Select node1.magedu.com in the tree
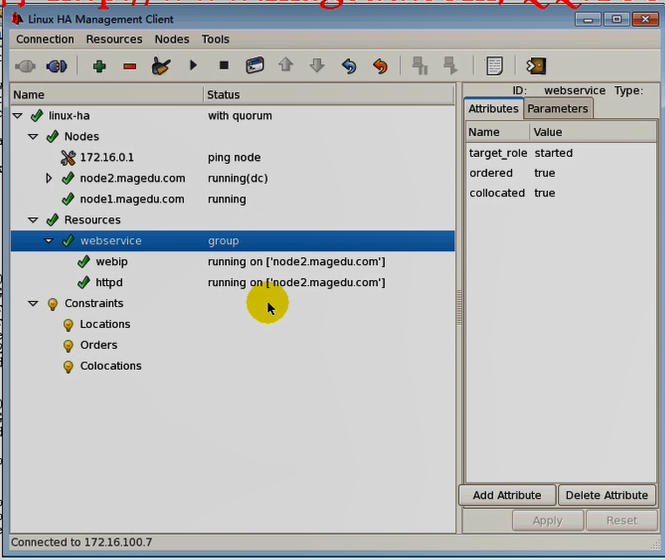 132,199
